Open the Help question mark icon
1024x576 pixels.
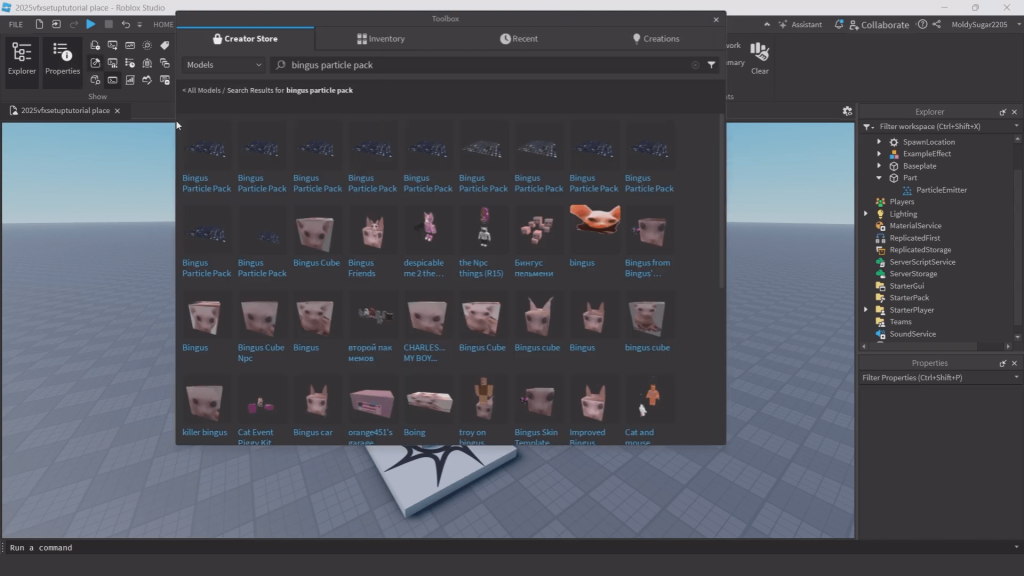tap(922, 24)
